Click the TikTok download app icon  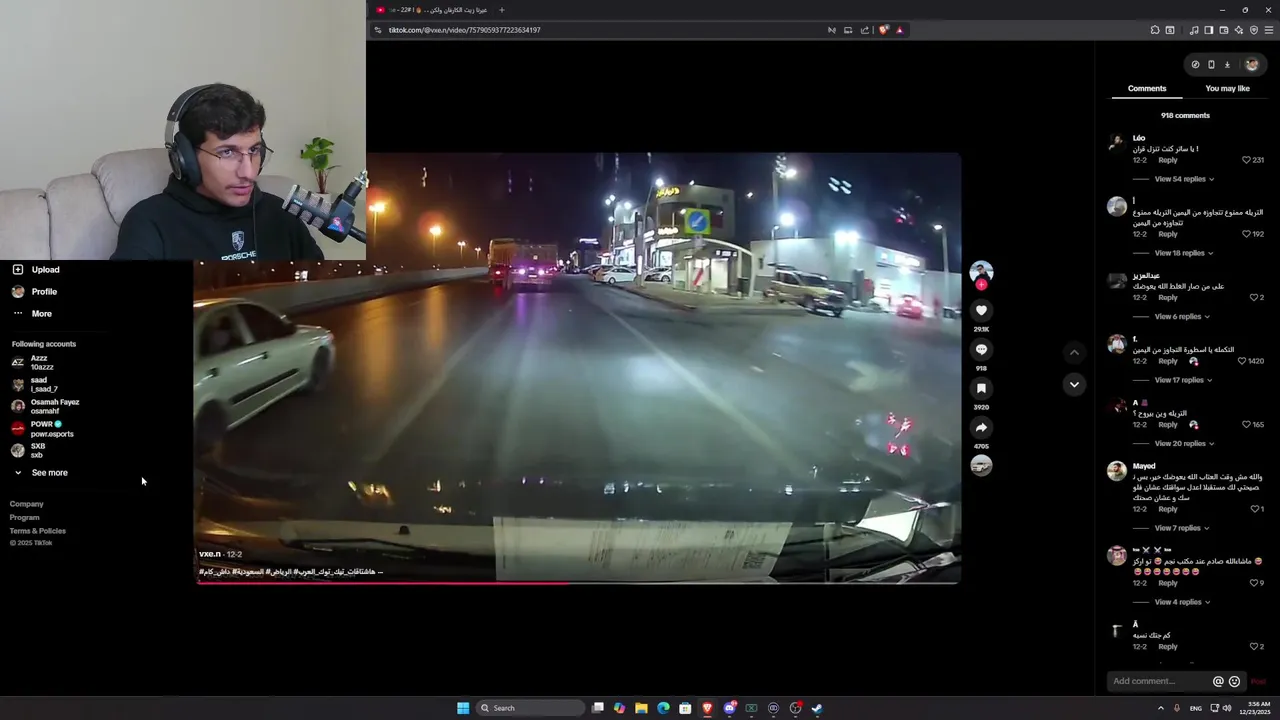pos(1227,65)
